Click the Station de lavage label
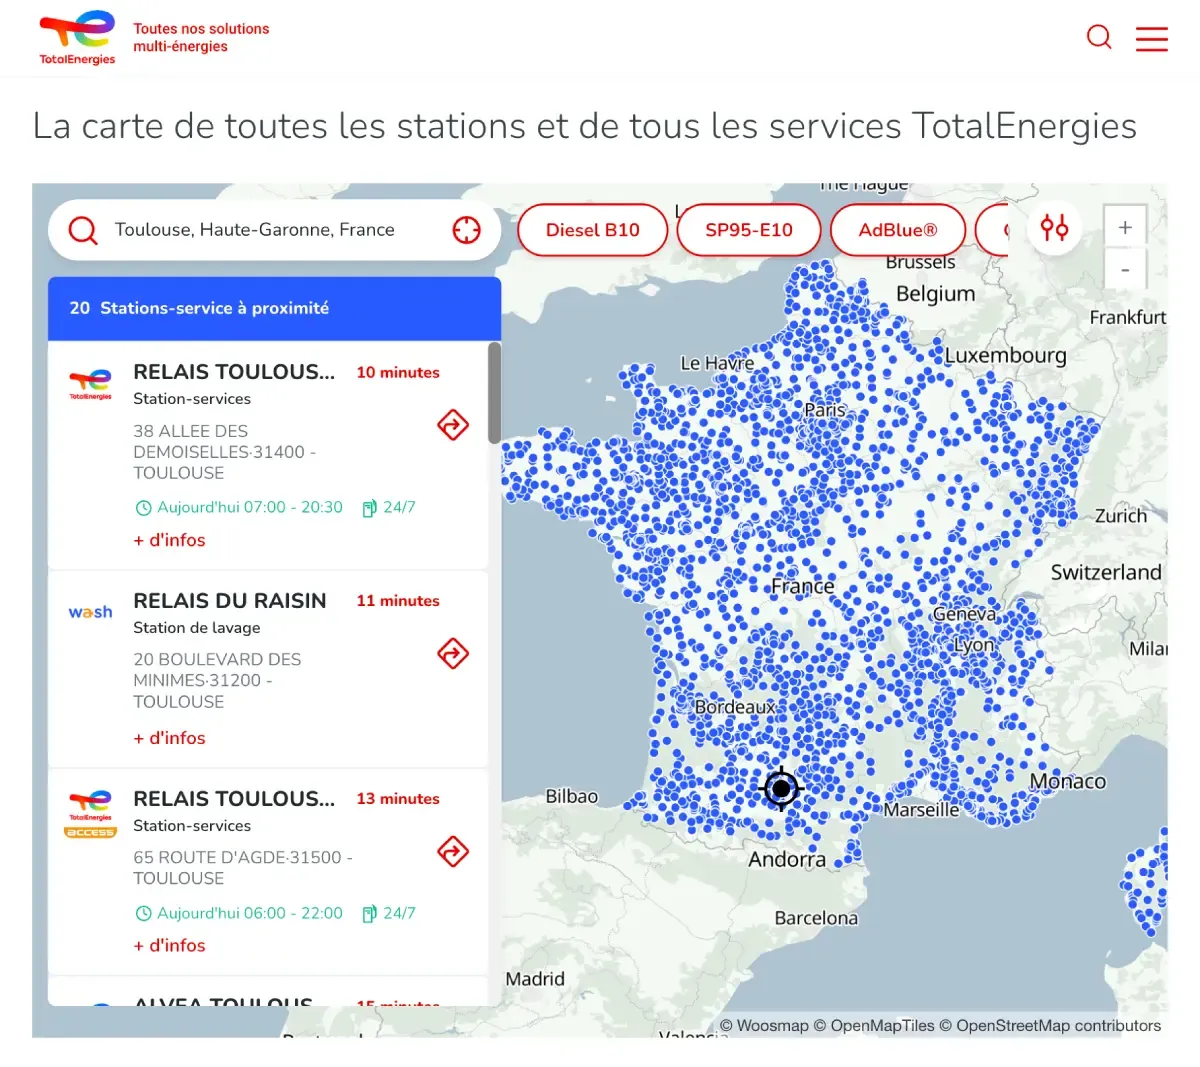This screenshot has height=1067, width=1200. pos(197,628)
